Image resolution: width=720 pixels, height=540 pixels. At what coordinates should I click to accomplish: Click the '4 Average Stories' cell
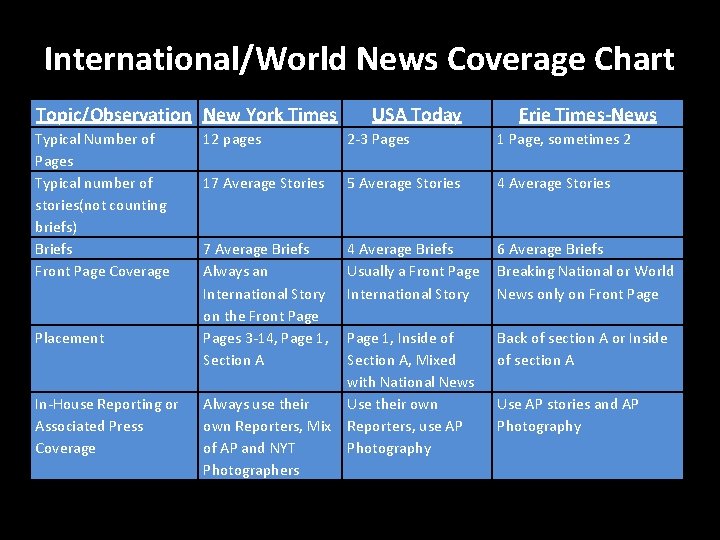588,204
